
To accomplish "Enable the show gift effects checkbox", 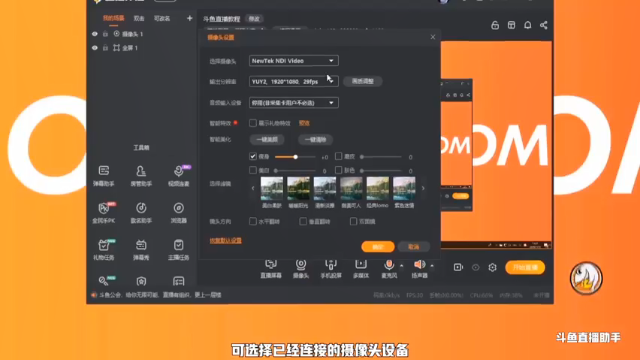I will (x=253, y=123).
